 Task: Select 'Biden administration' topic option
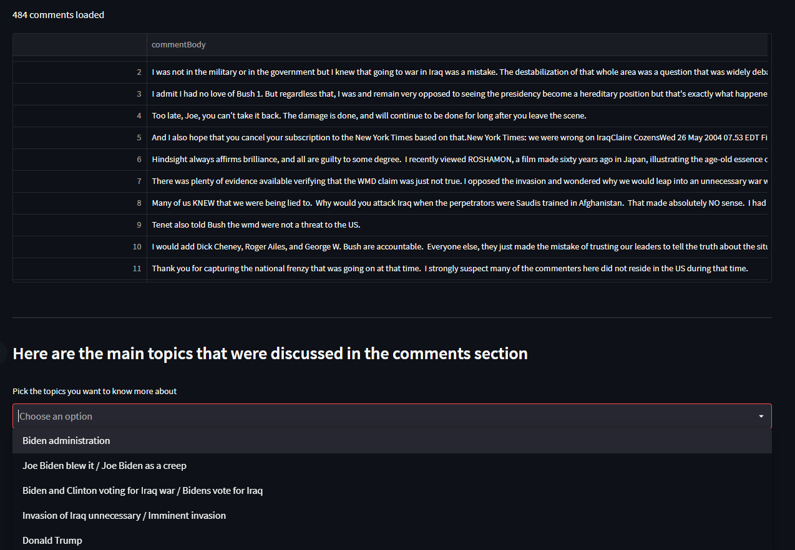66,441
